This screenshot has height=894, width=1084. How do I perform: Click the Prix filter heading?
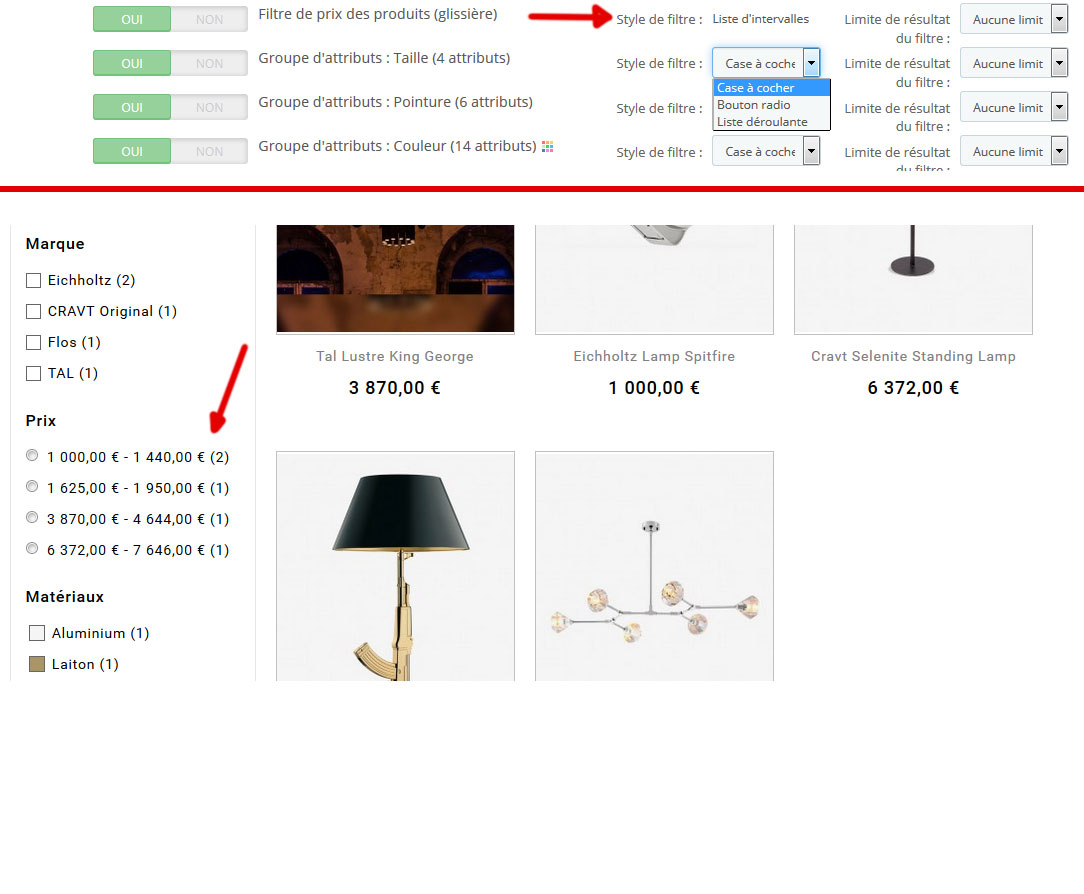(x=41, y=421)
